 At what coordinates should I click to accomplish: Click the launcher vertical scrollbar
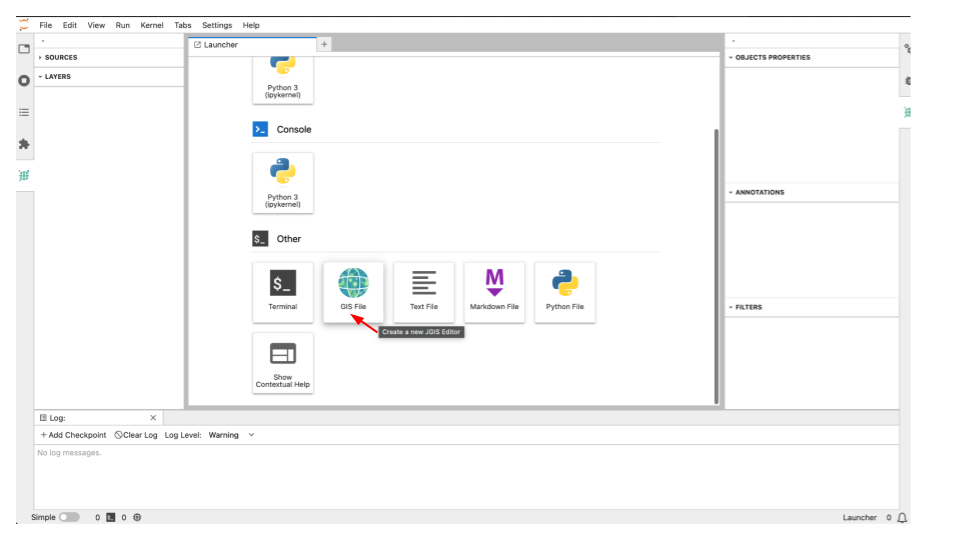pyautogui.click(x=715, y=260)
